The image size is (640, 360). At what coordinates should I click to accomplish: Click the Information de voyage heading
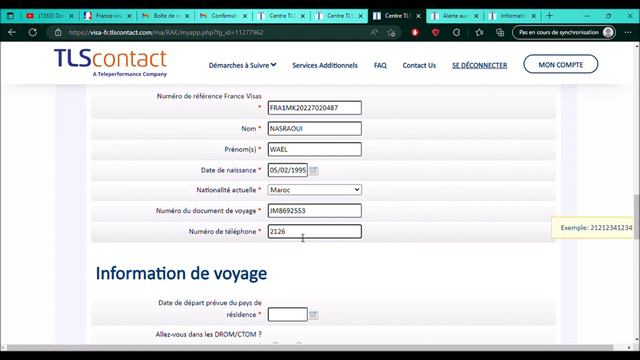(x=181, y=273)
